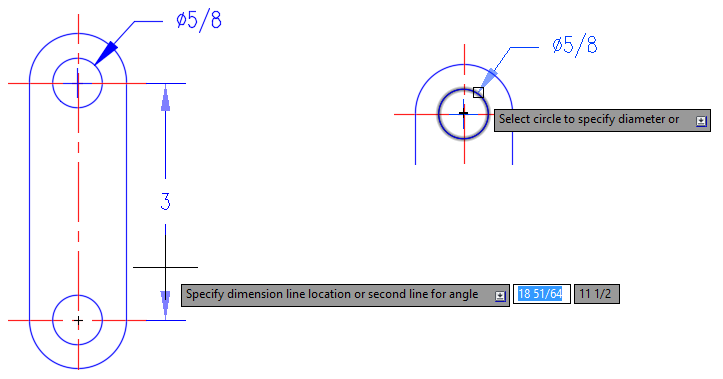
Task: Click the lower arrowhead of vertical dimension
Action: point(166,305)
